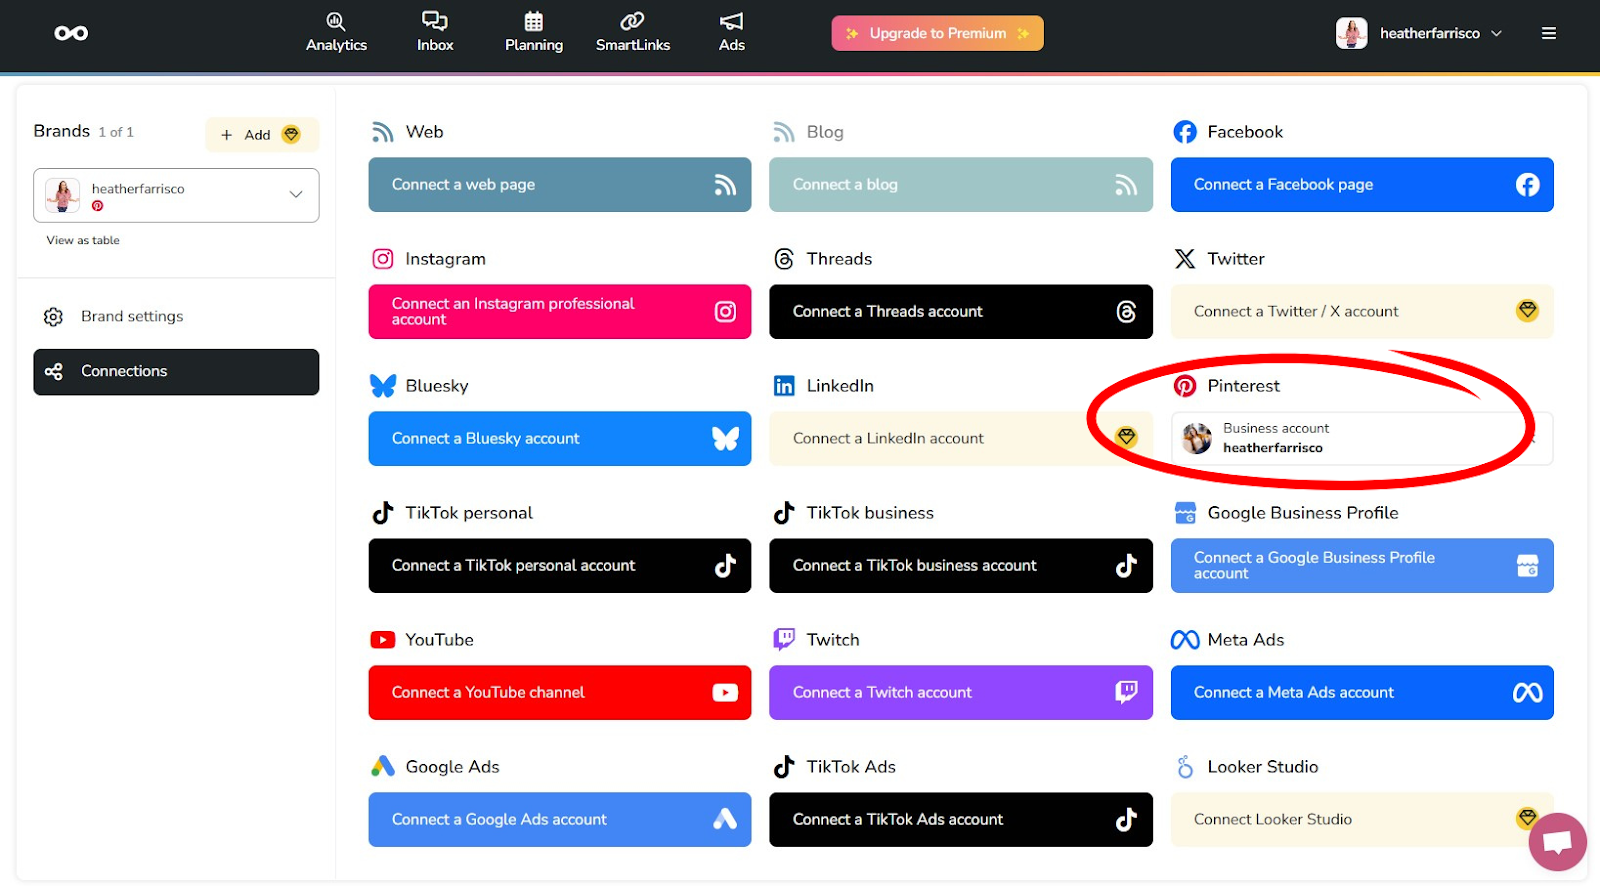Connect Looker Studio
The width and height of the screenshot is (1600, 886).
coord(1362,819)
